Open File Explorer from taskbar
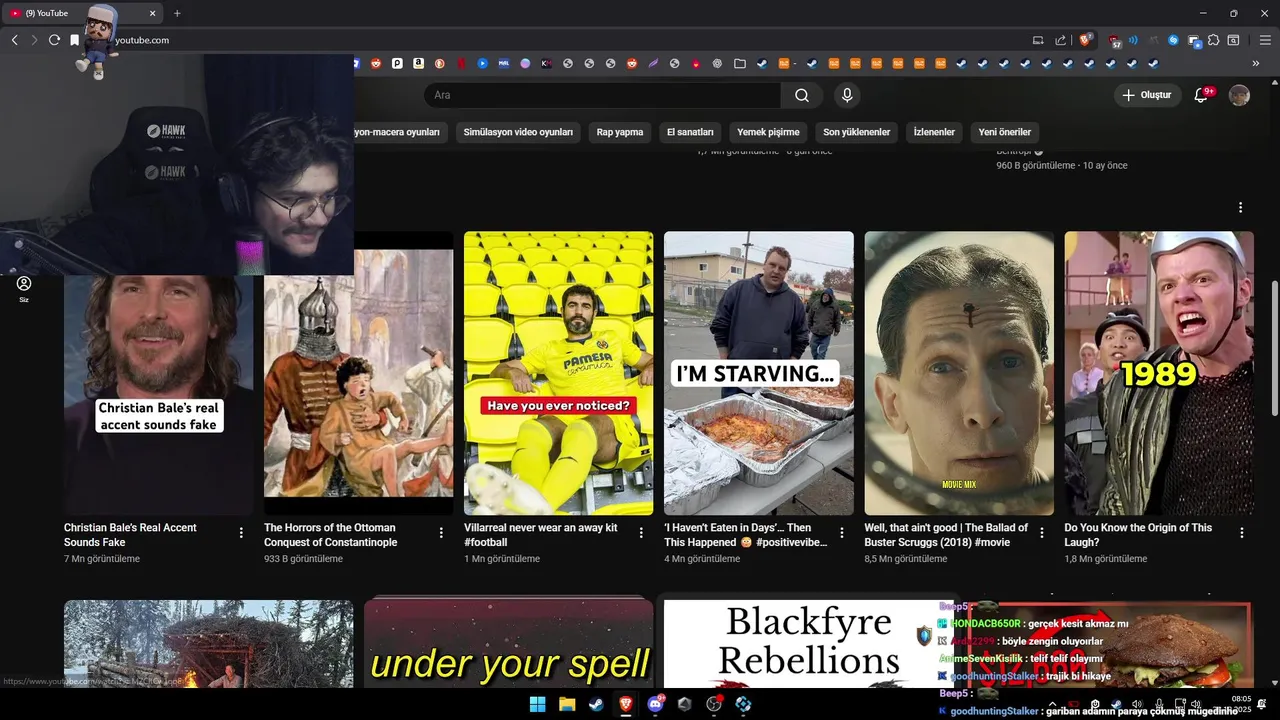This screenshot has height=720, width=1280. click(x=567, y=704)
